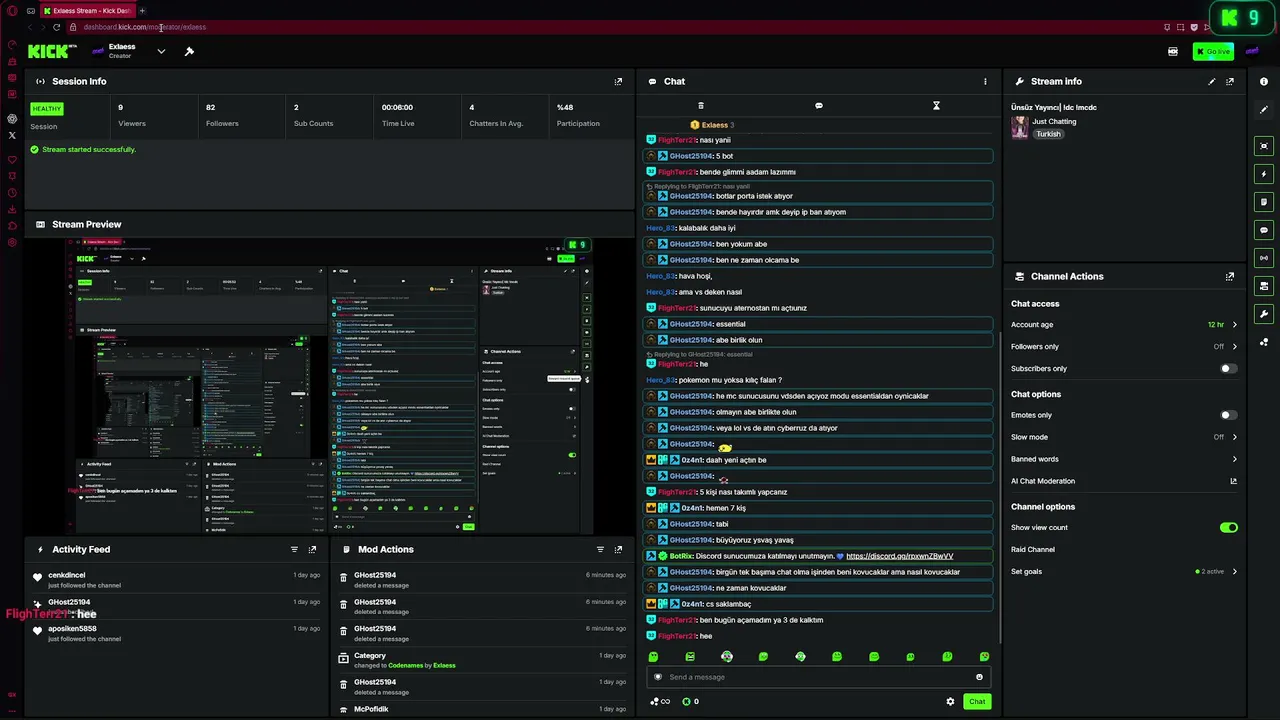Screen dimensions: 1280x720
Task: Switch to the Exlaess Stream browser tab
Action: (87, 10)
